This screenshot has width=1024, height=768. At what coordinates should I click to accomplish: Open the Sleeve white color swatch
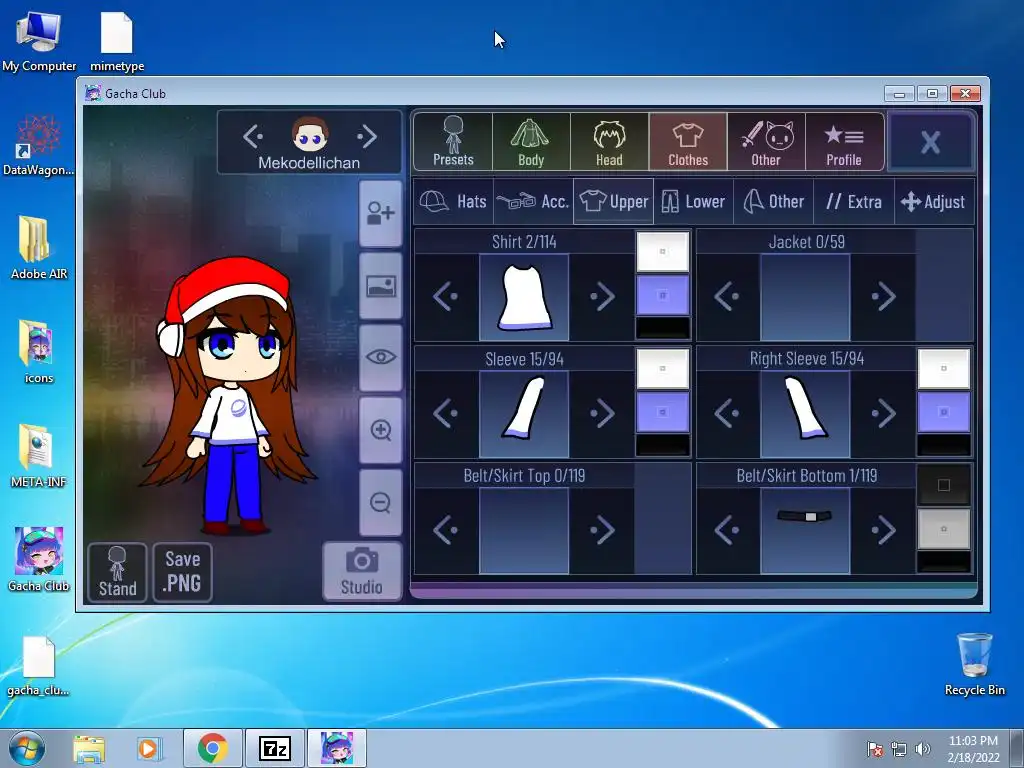pyautogui.click(x=663, y=368)
